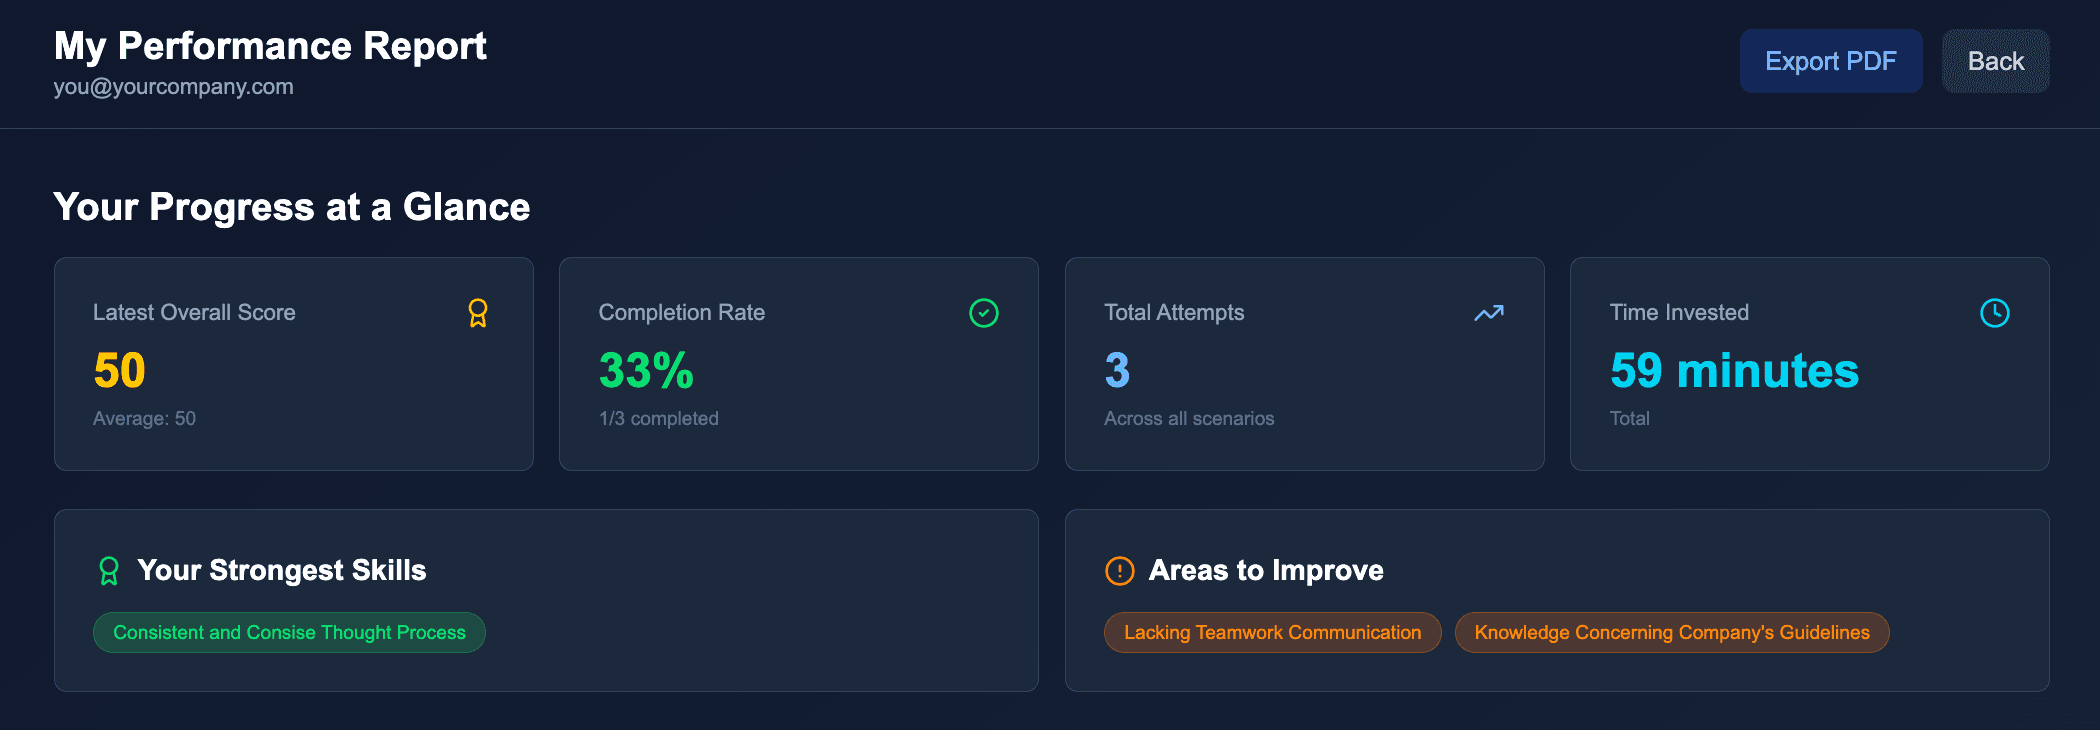Click the Your Progress at a Glance heading
The image size is (2100, 730).
[292, 207]
